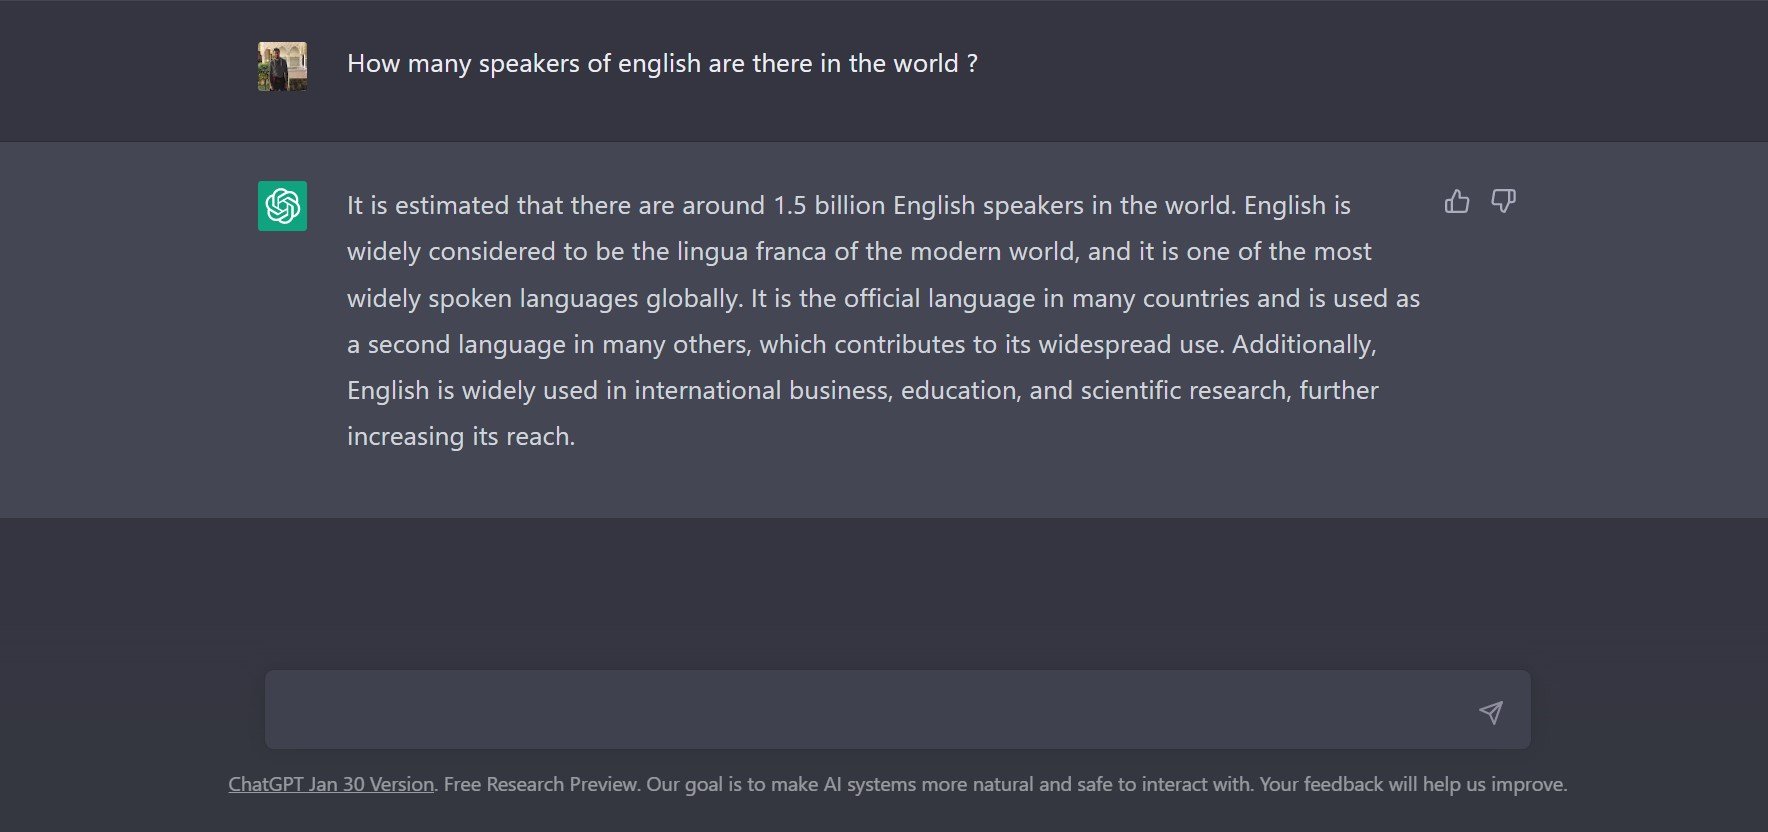Click "international business" in the response
This screenshot has width=1768, height=832.
[760, 391]
